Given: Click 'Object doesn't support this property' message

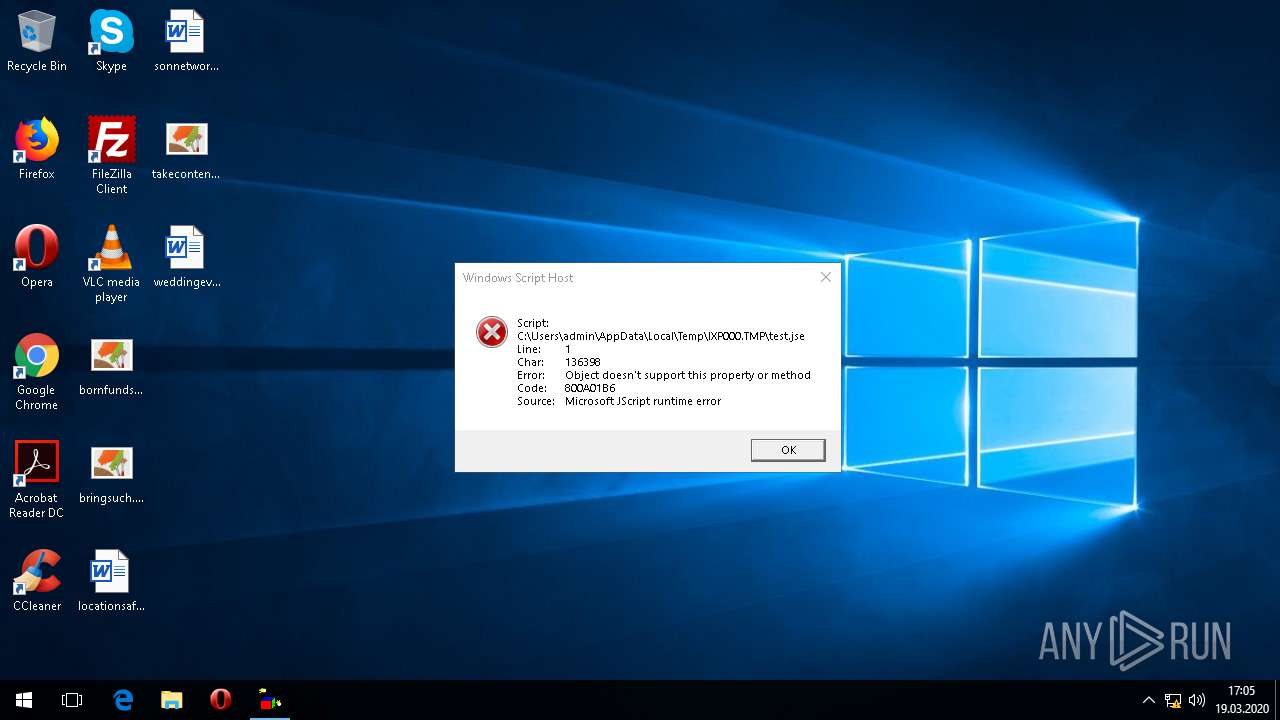Looking at the screenshot, I should point(688,375).
